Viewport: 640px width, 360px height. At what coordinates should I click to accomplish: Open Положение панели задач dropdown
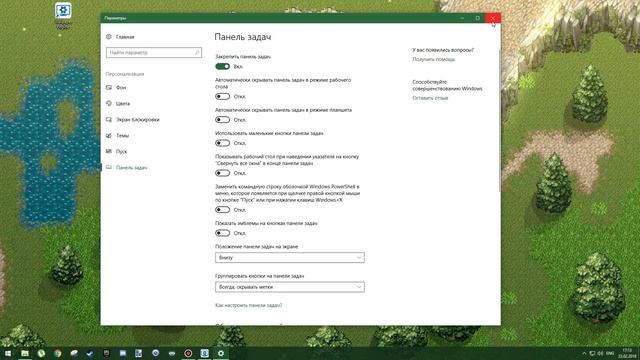pyautogui.click(x=290, y=258)
